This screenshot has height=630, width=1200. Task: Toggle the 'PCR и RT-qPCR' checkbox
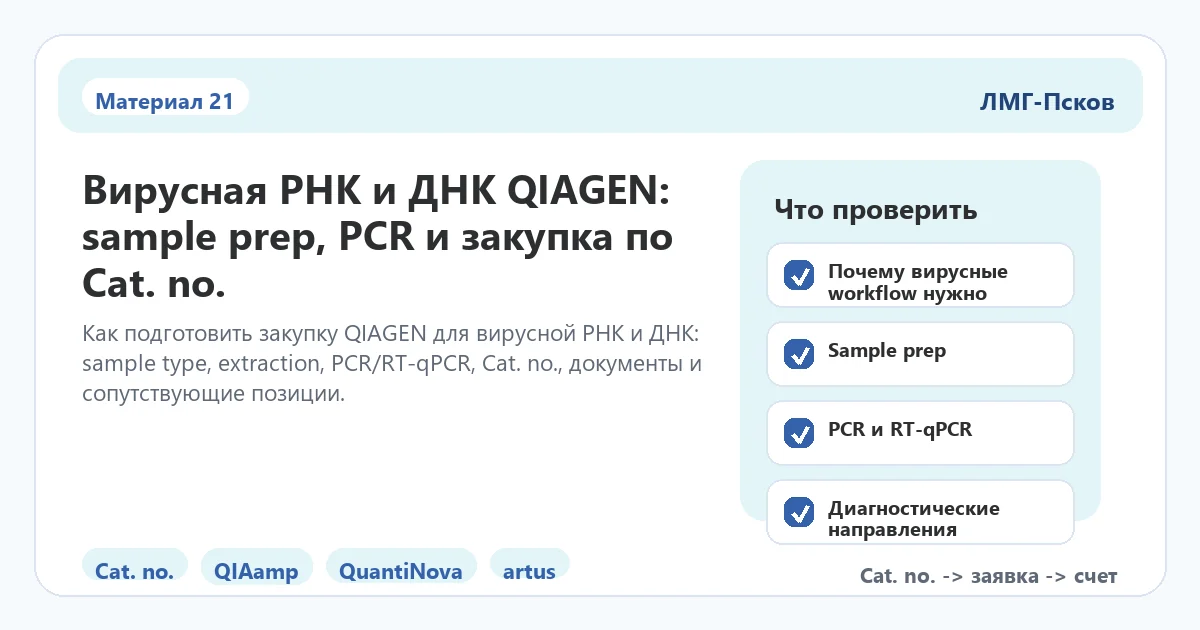[798, 433]
